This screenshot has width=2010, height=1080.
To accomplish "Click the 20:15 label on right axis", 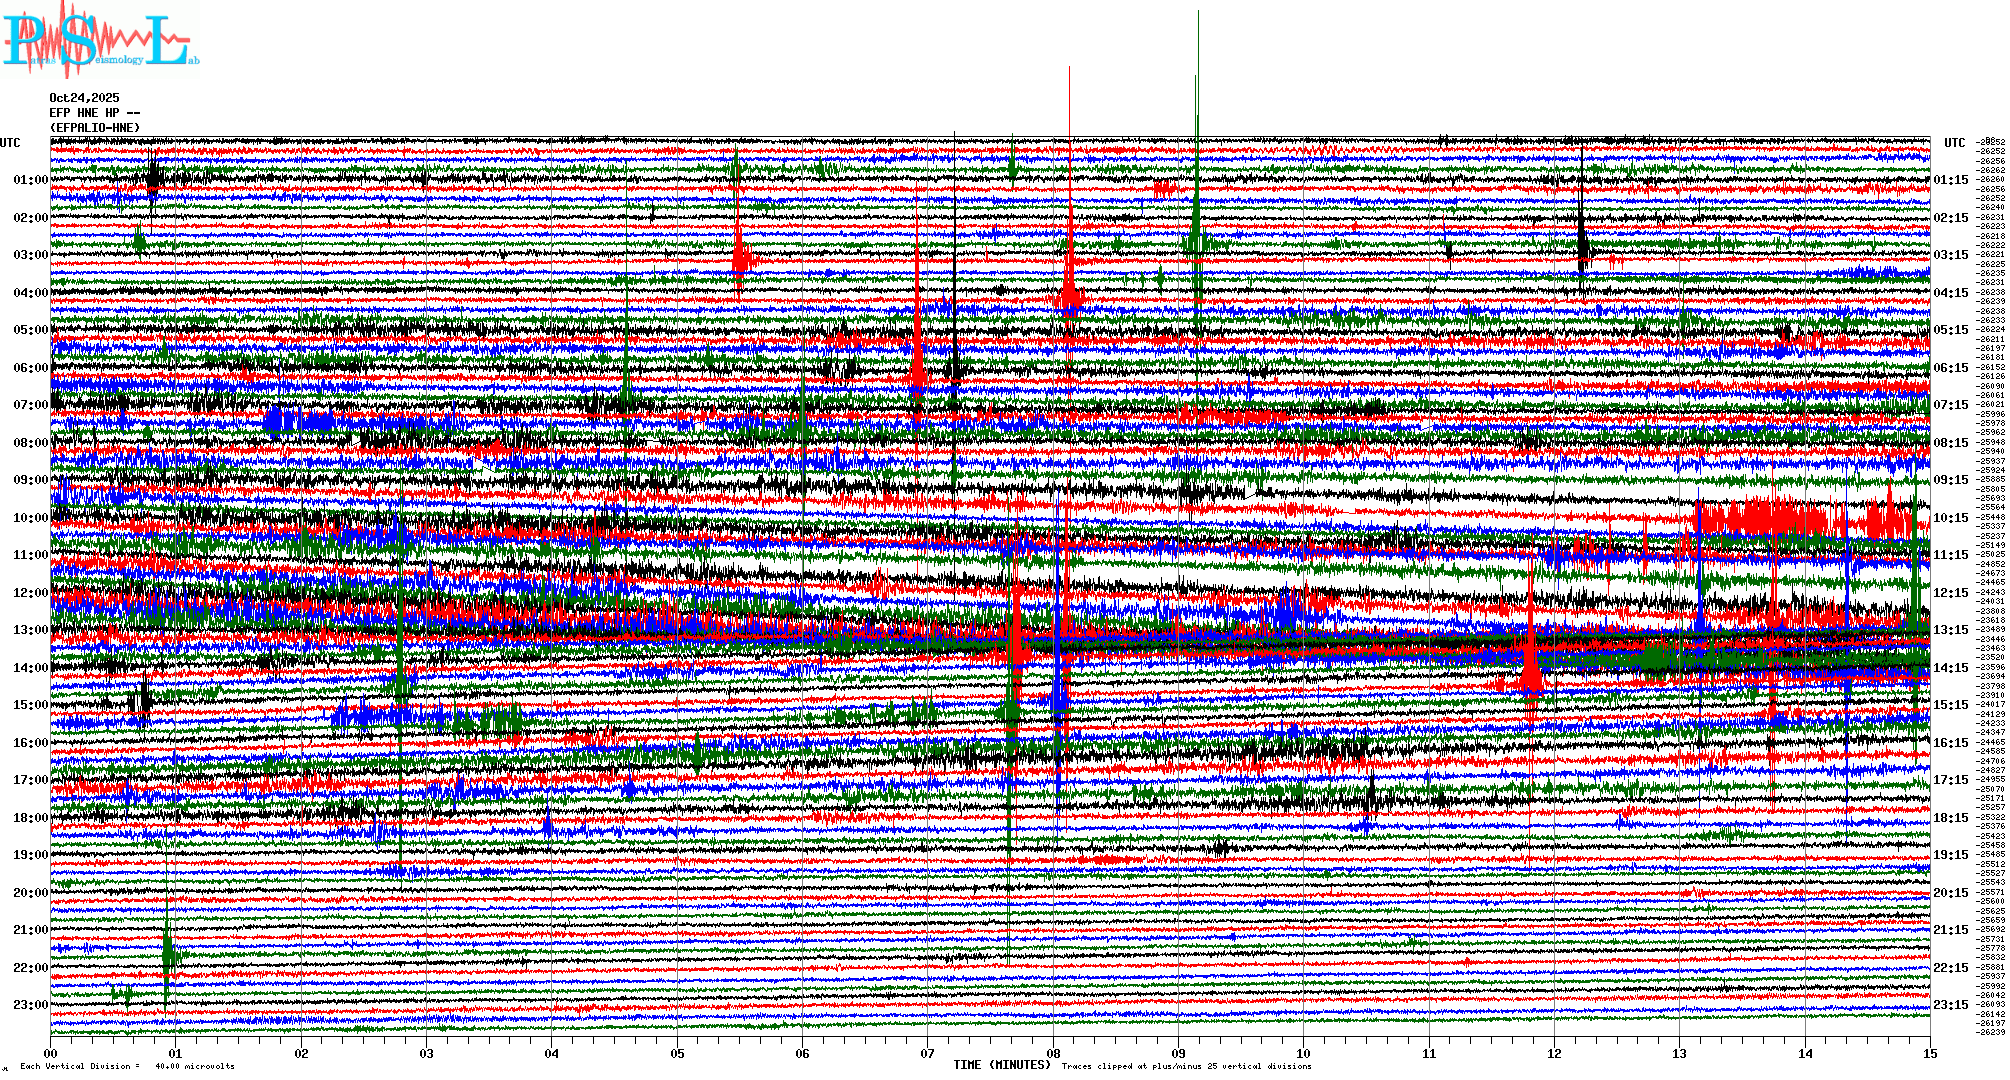I will point(1950,893).
